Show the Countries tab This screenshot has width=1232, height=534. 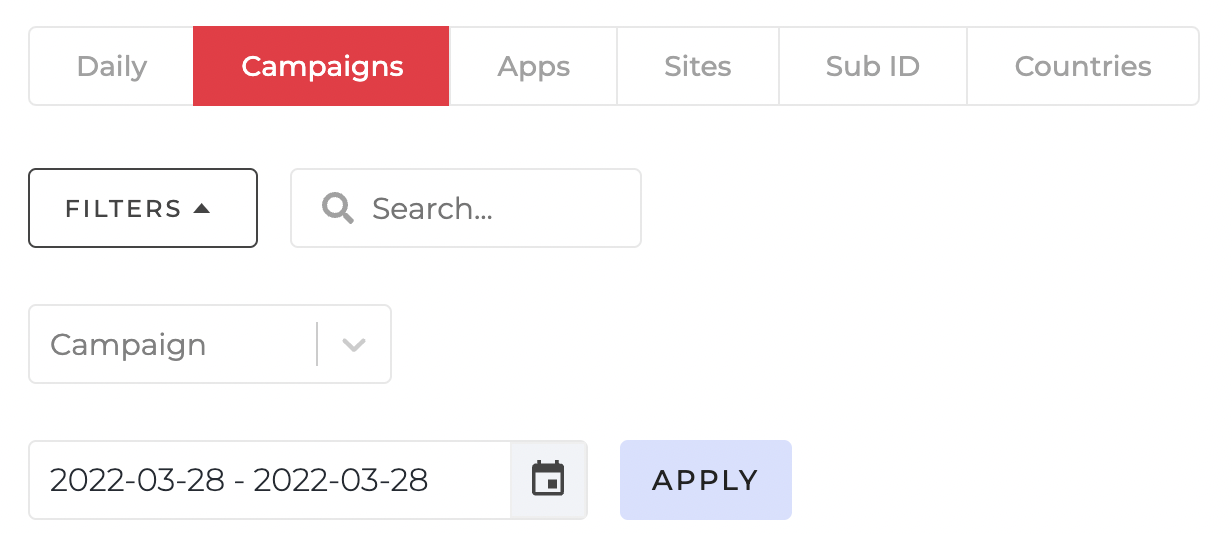point(1083,66)
